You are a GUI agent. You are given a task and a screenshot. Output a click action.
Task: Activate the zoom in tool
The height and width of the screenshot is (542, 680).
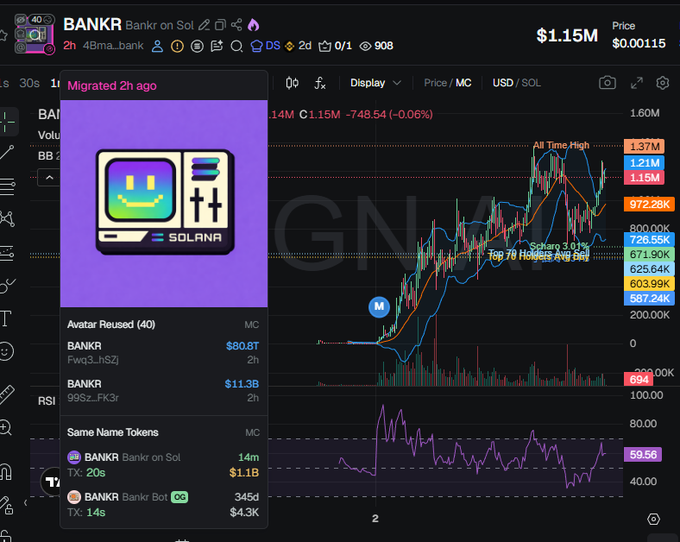[x=6, y=428]
